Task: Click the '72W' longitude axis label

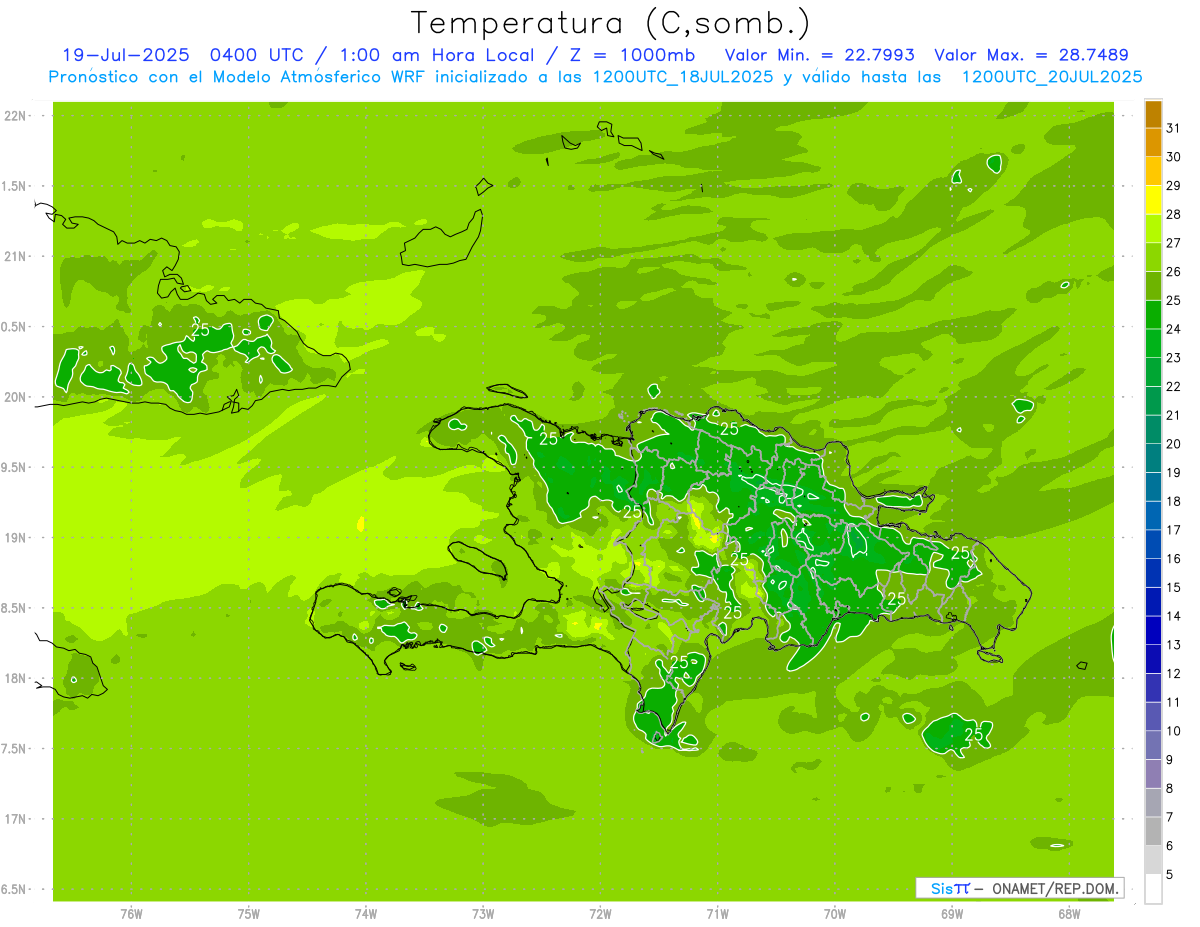Action: pos(600,914)
